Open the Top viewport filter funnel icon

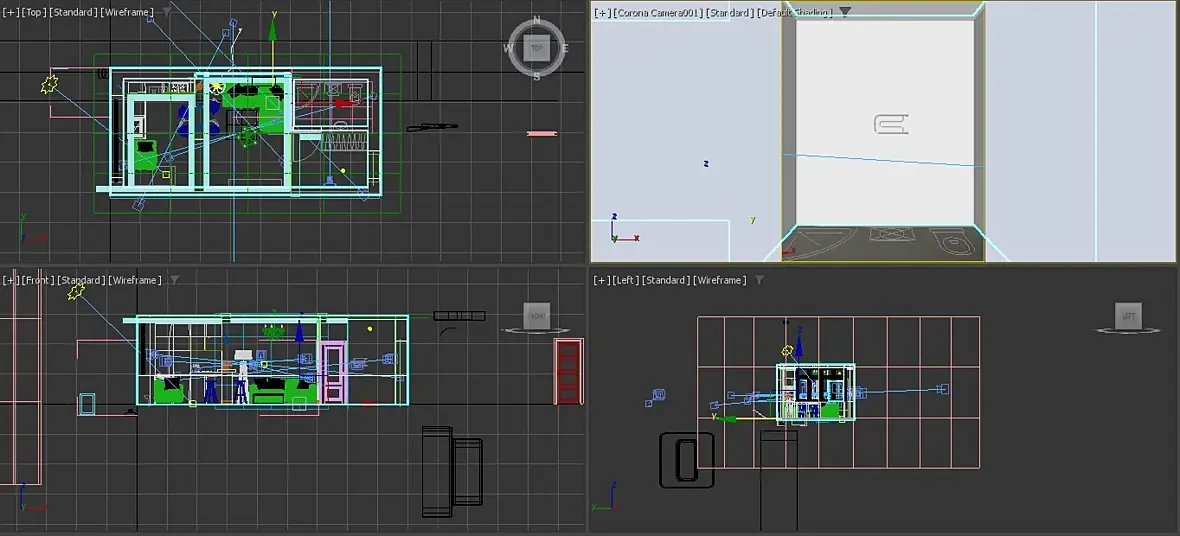(166, 12)
